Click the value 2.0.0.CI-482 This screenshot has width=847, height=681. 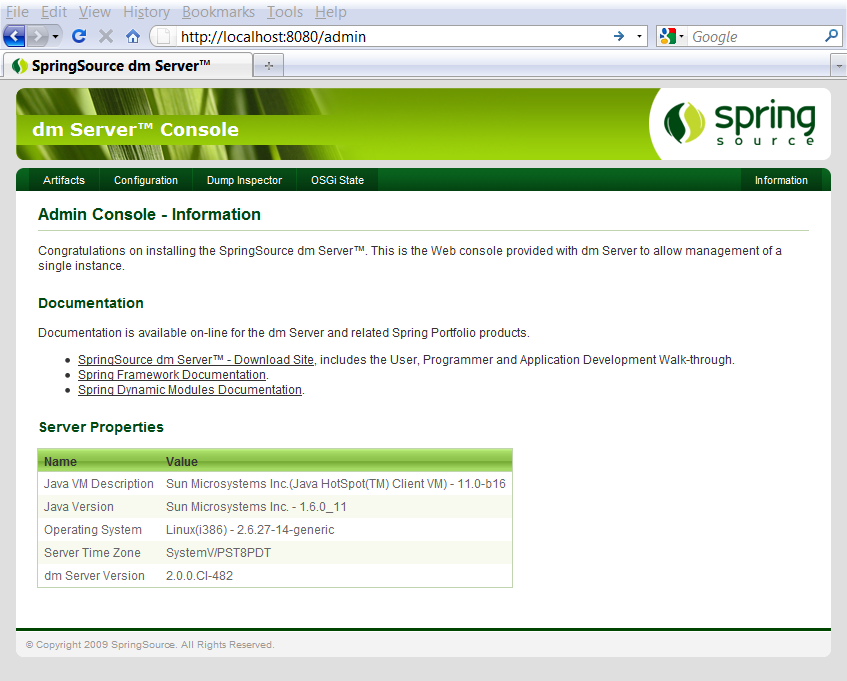[x=199, y=576]
